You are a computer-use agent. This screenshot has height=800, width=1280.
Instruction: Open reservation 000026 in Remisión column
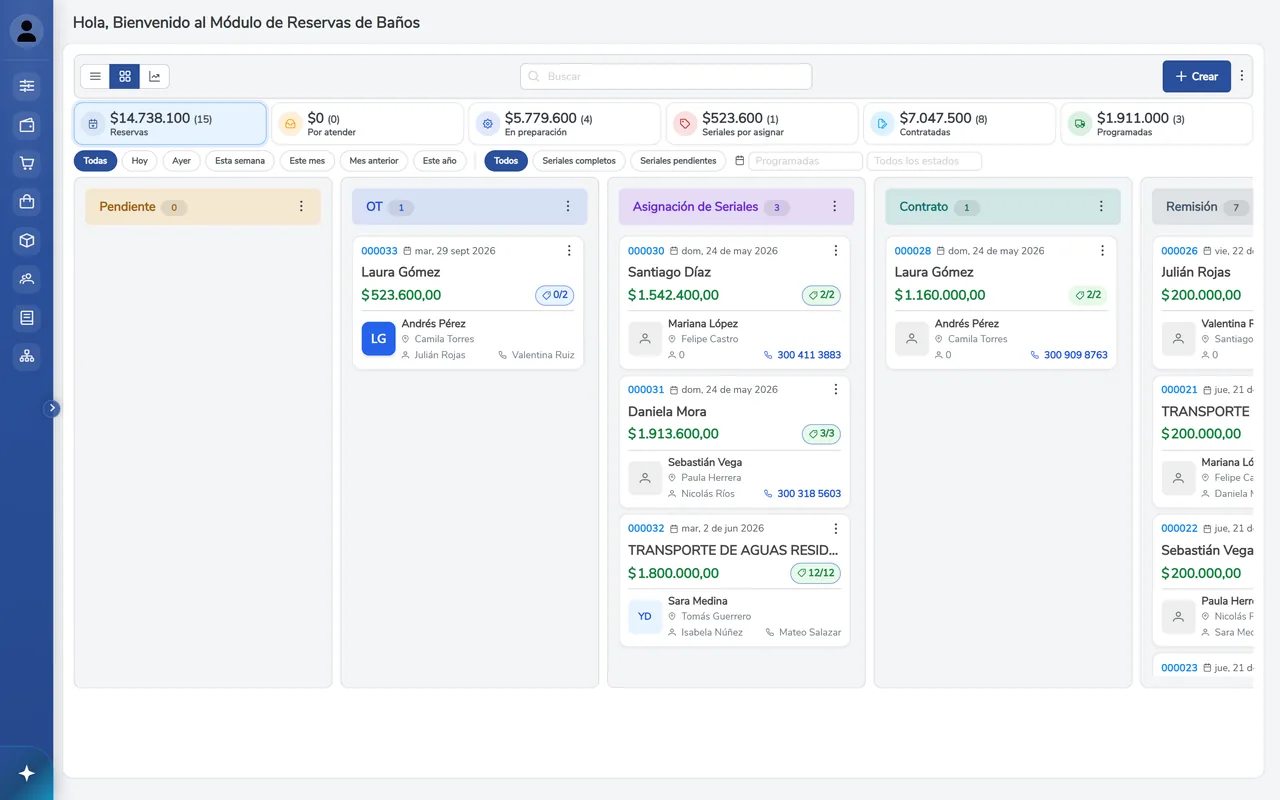coord(1179,251)
